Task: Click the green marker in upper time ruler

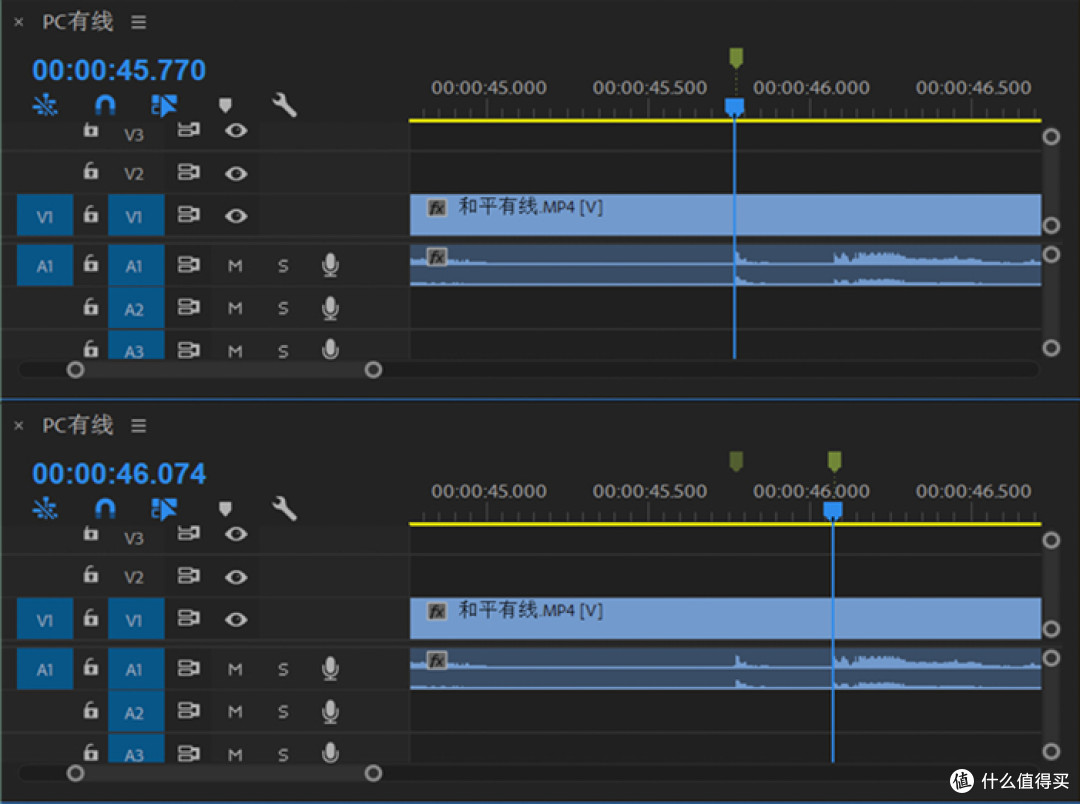Action: coord(736,58)
